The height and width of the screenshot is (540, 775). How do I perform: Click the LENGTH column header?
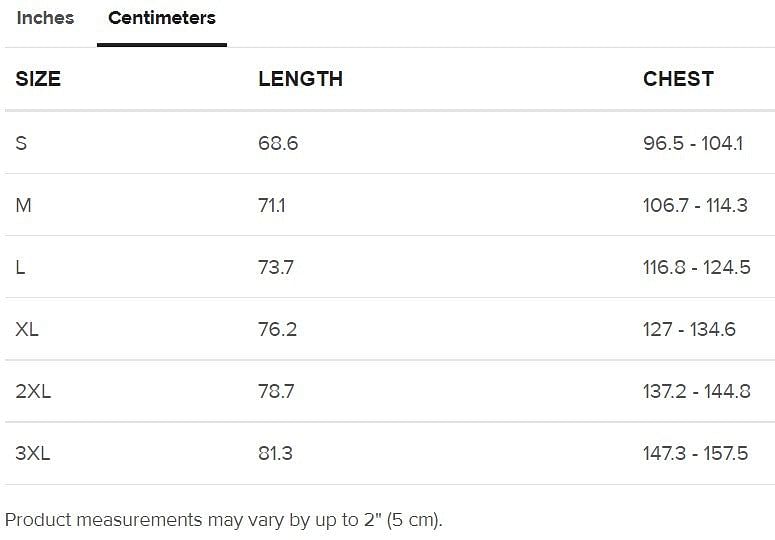point(300,79)
